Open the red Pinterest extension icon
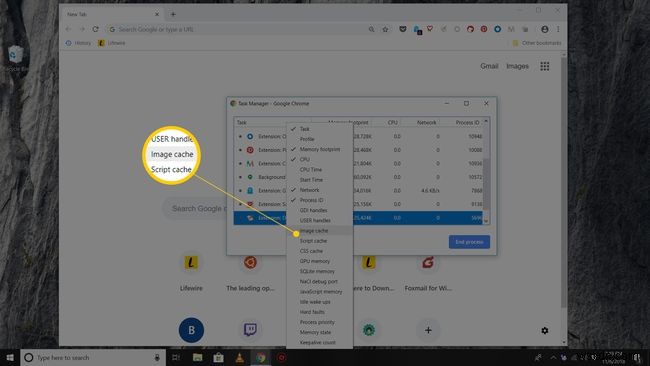 [484, 29]
